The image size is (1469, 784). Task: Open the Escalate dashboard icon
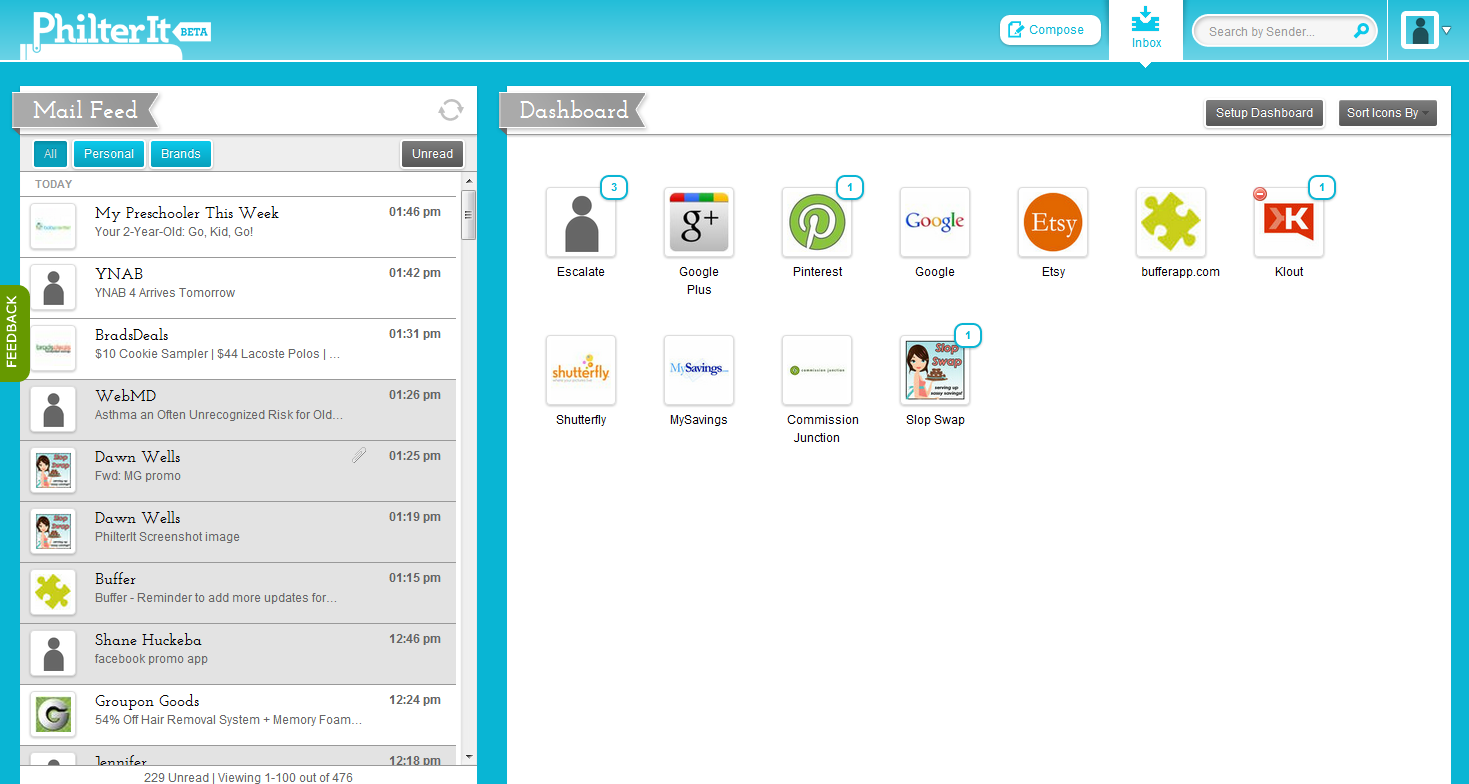coord(581,222)
